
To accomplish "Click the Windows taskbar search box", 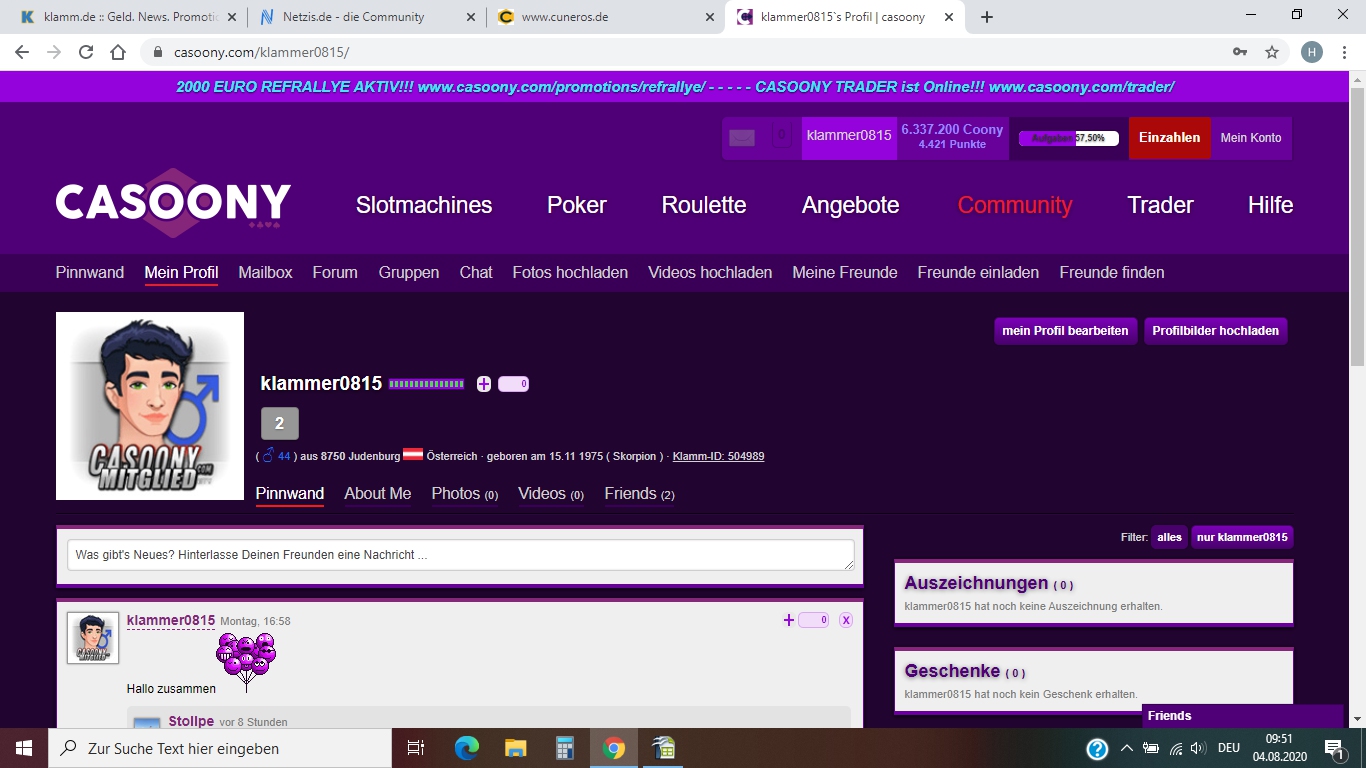I will (x=219, y=748).
